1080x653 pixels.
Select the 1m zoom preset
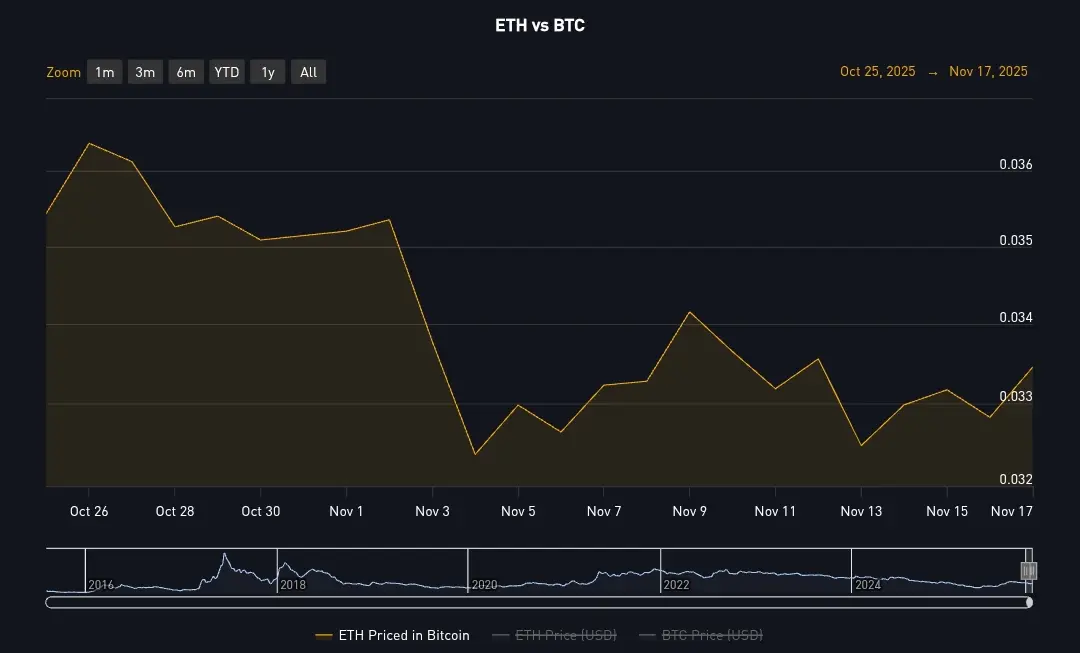(104, 71)
